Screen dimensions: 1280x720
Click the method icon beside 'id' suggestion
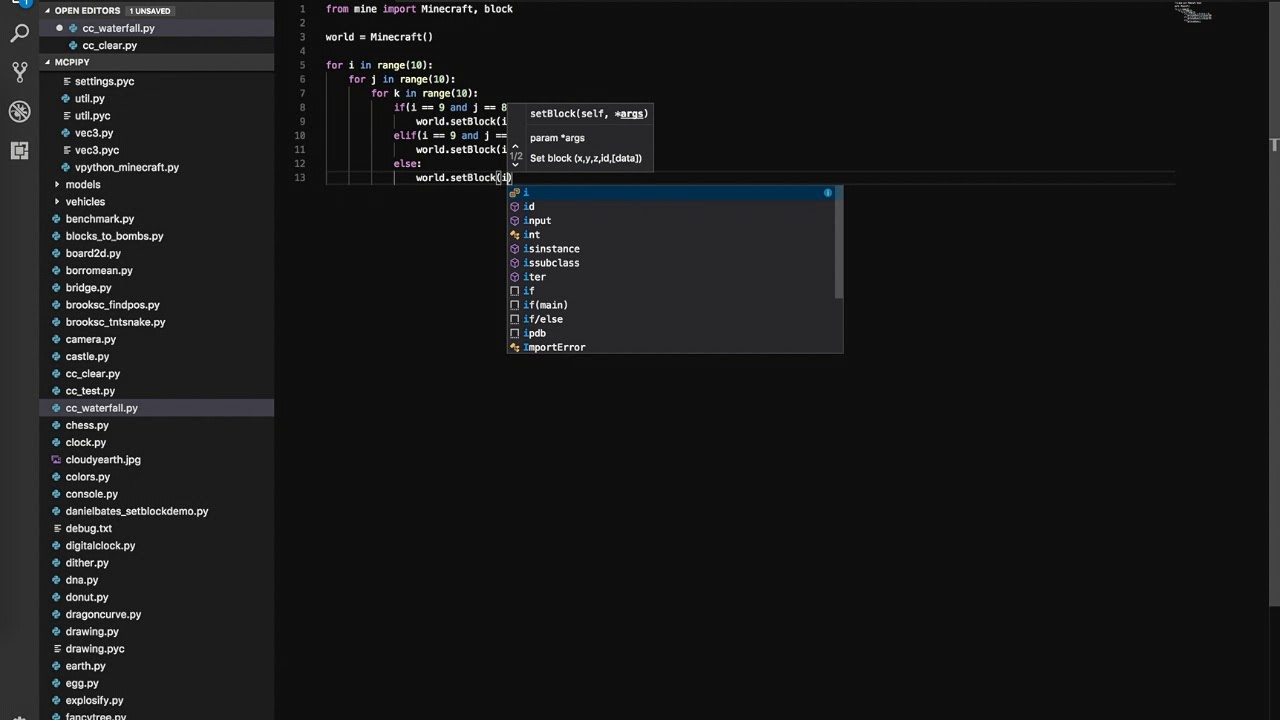coord(515,207)
